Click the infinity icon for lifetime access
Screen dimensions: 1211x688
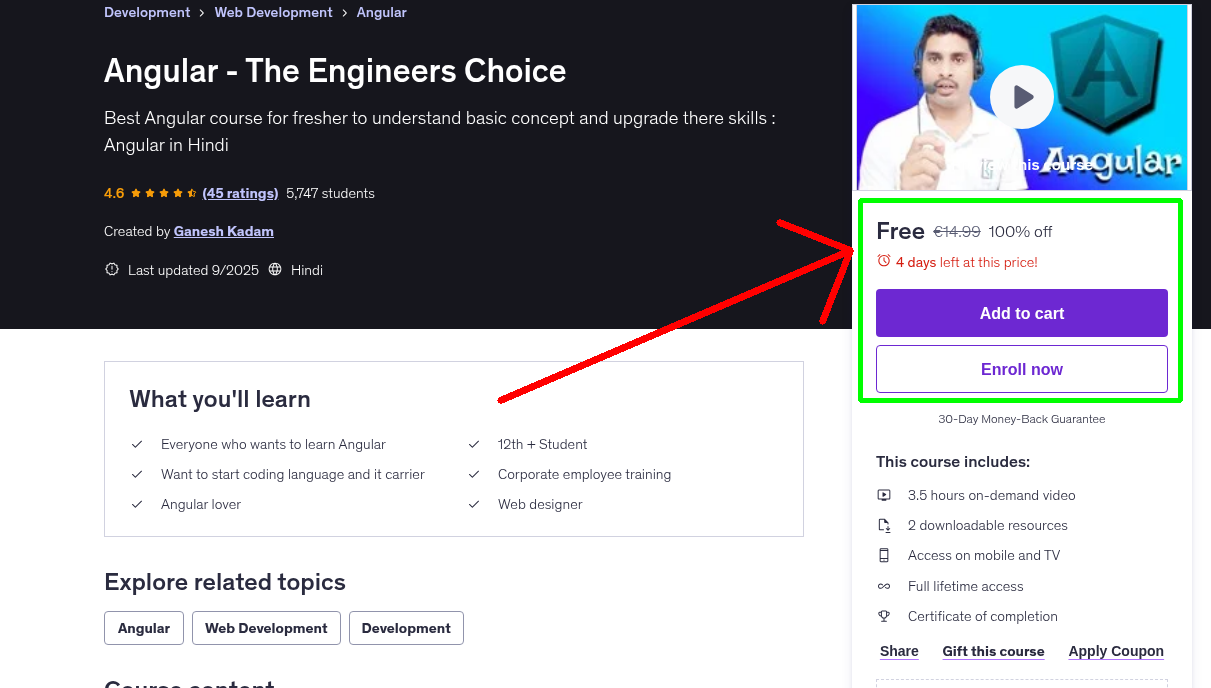pos(884,586)
